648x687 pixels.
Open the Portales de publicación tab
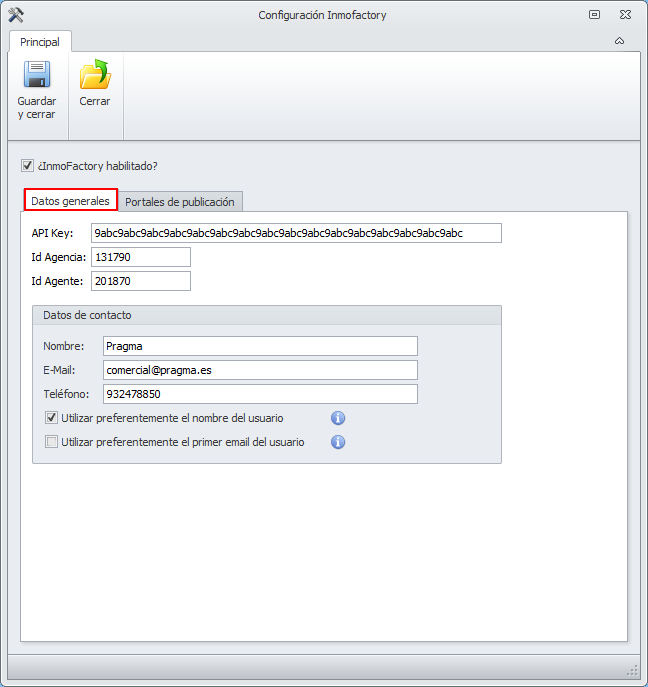(x=180, y=202)
